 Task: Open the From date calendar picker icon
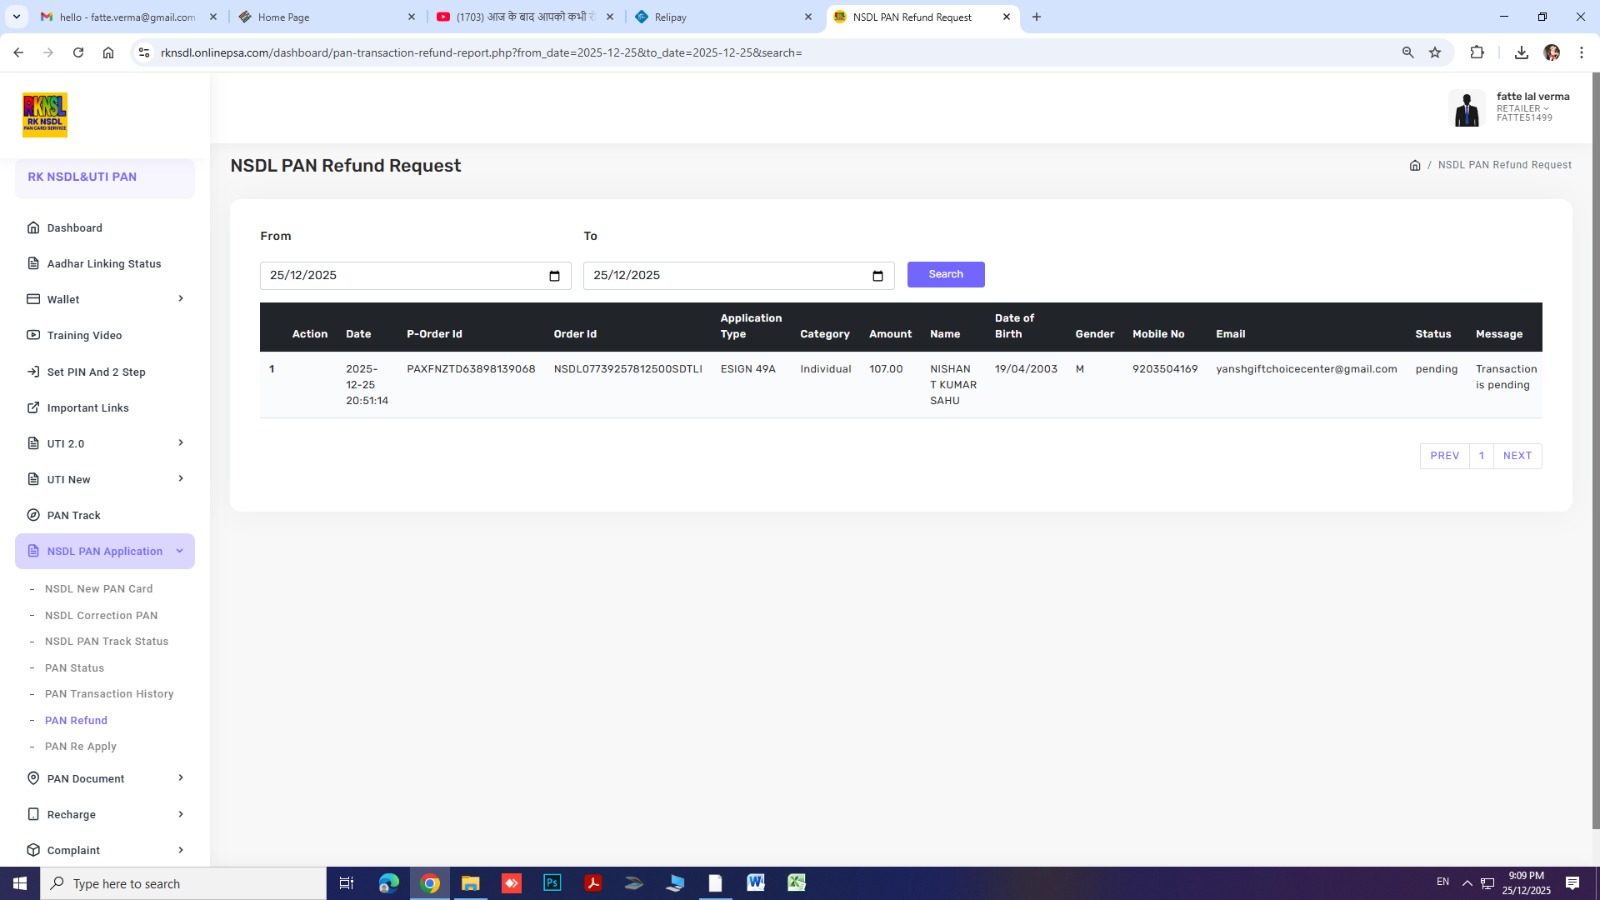554,276
